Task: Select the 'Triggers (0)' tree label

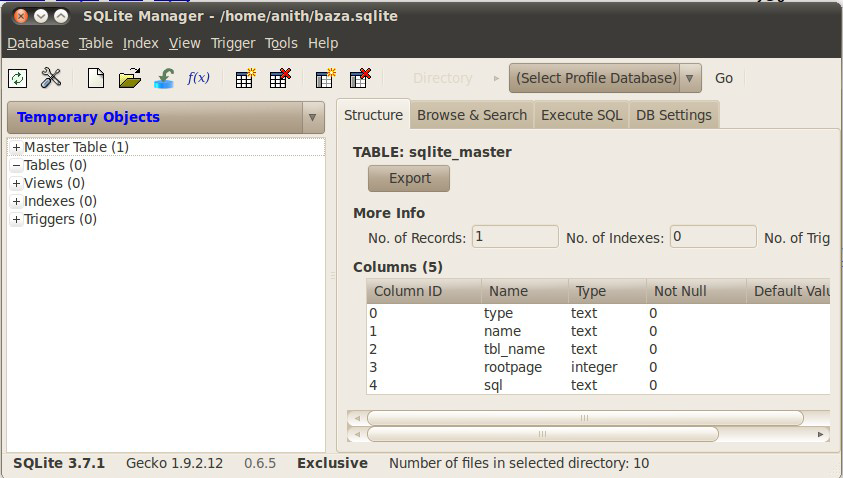Action: 60,219
